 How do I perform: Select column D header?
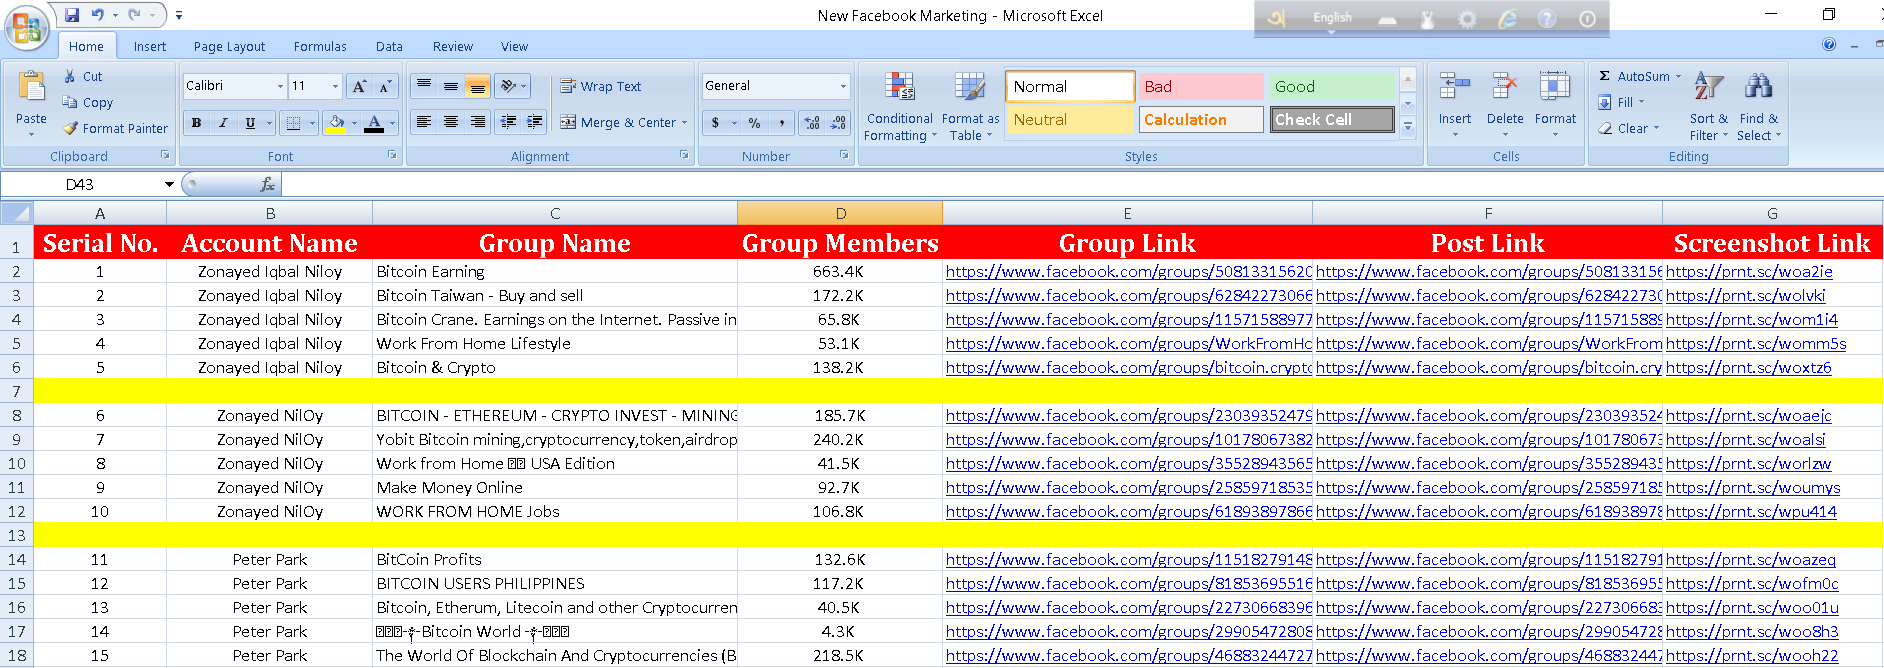(840, 213)
